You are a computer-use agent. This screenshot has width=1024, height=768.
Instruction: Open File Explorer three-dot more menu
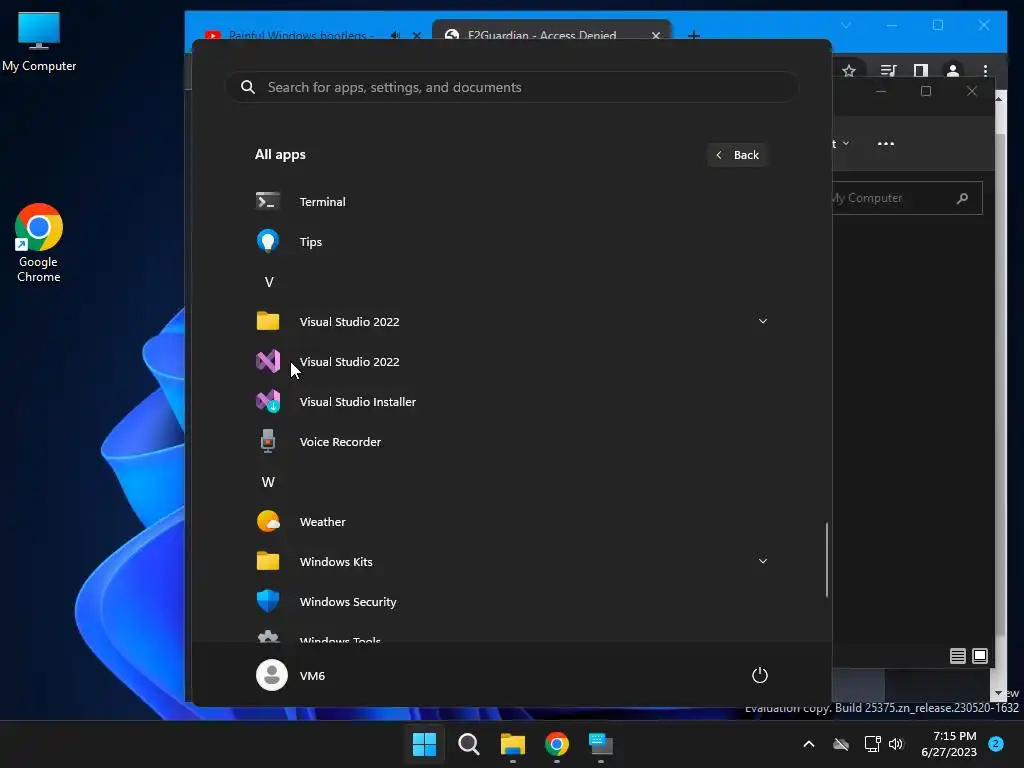pos(886,144)
